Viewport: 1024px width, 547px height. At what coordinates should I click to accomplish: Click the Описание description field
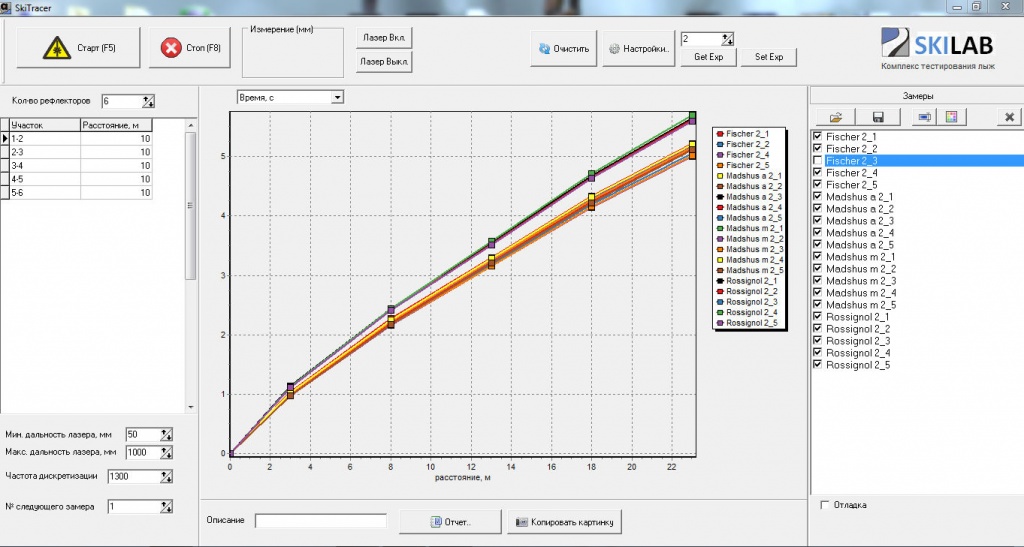click(321, 521)
